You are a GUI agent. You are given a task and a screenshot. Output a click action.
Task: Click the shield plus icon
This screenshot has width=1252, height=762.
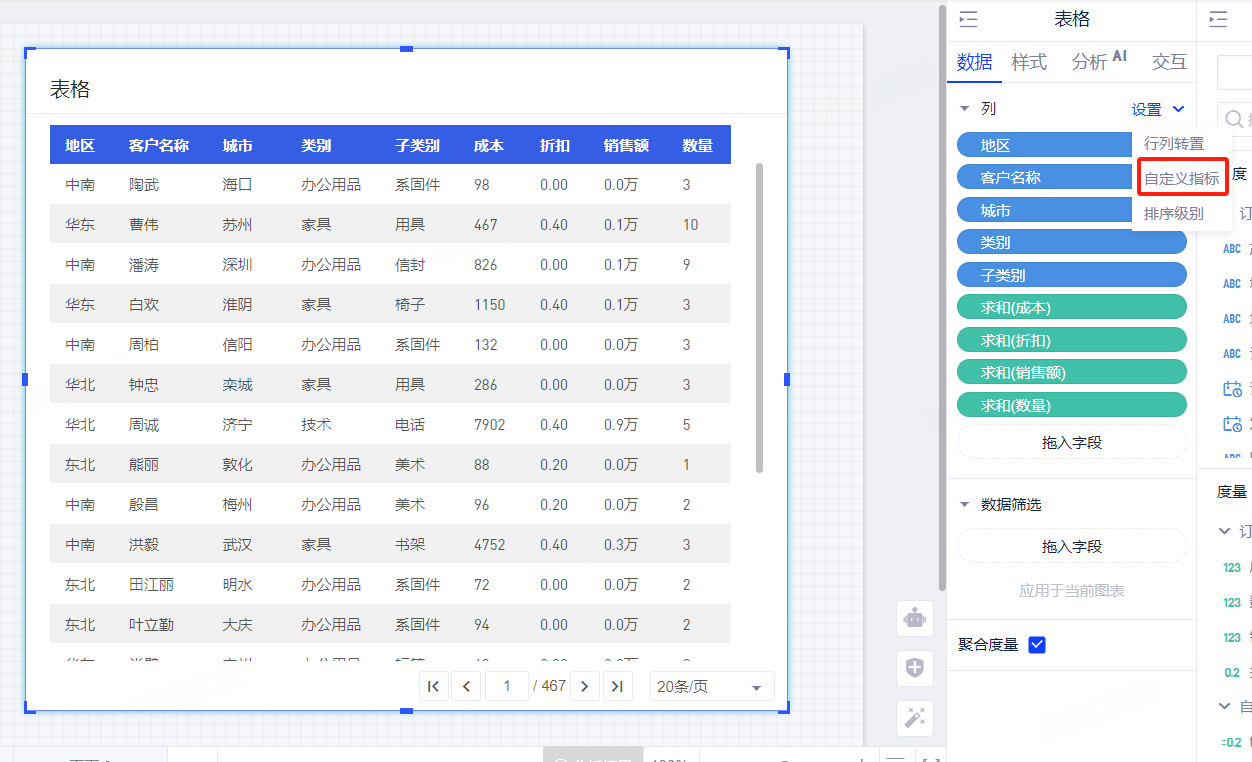click(x=914, y=668)
